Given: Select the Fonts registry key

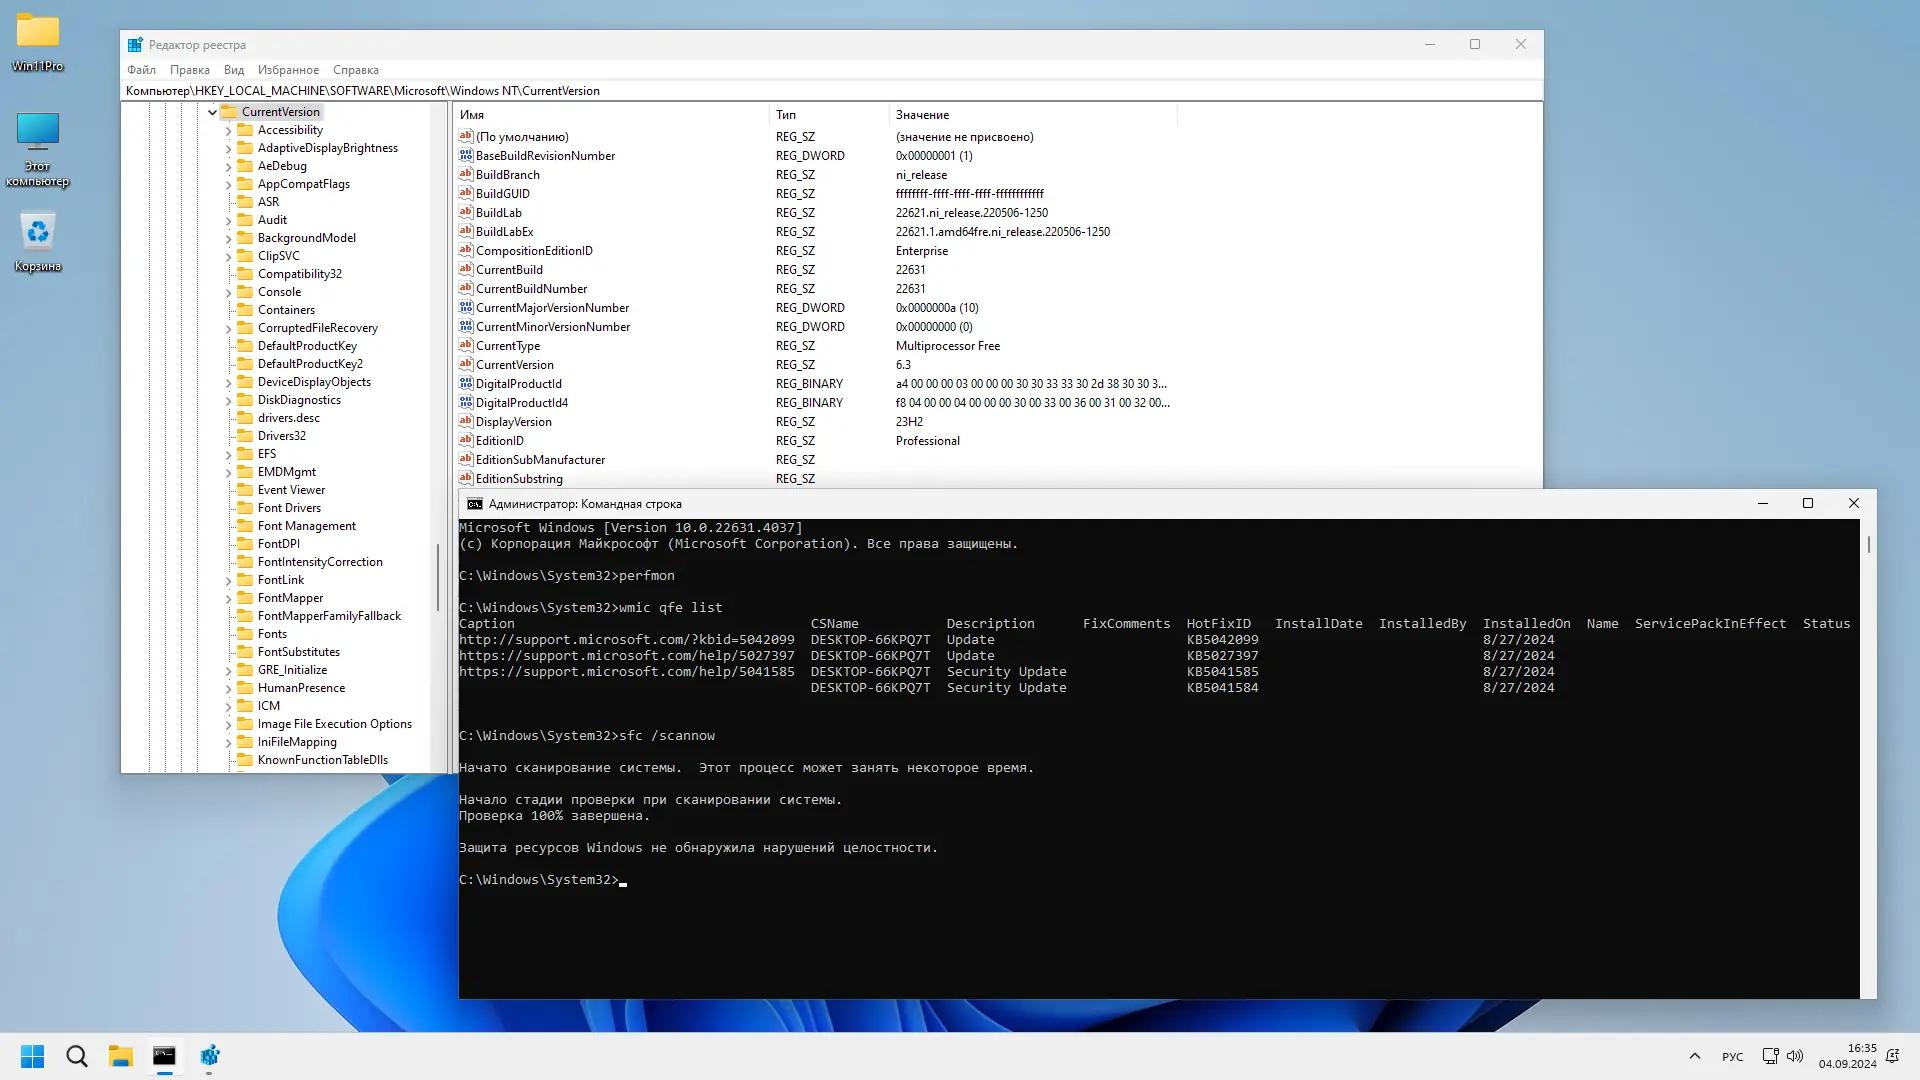Looking at the screenshot, I should pos(272,634).
